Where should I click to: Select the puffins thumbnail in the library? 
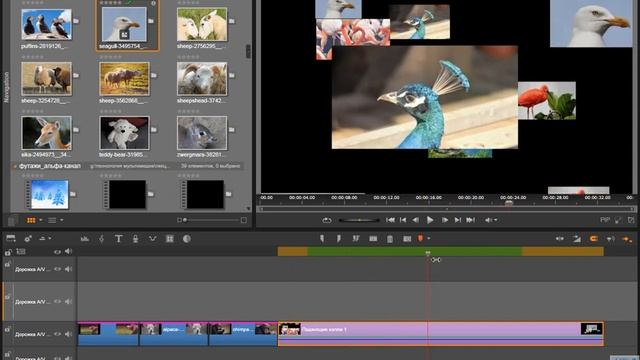click(x=46, y=24)
